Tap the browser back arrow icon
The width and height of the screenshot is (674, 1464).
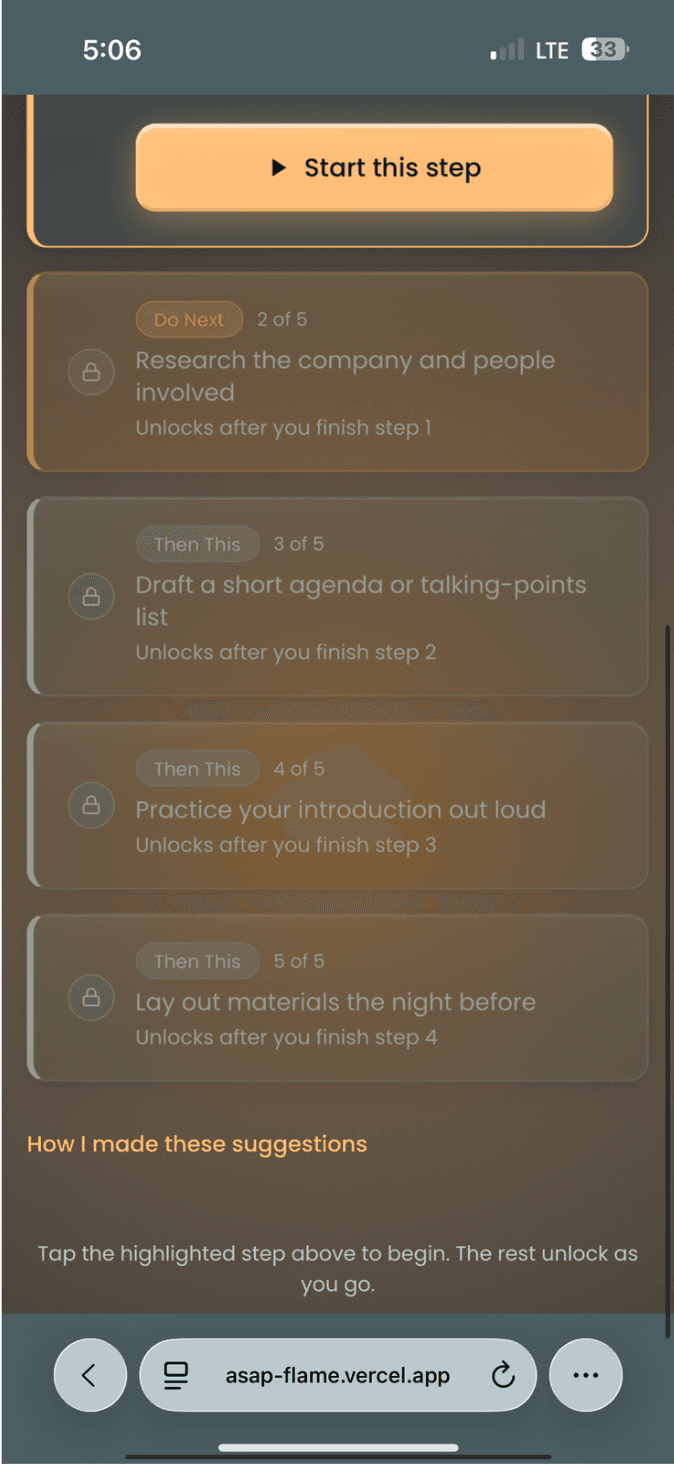coord(90,1376)
